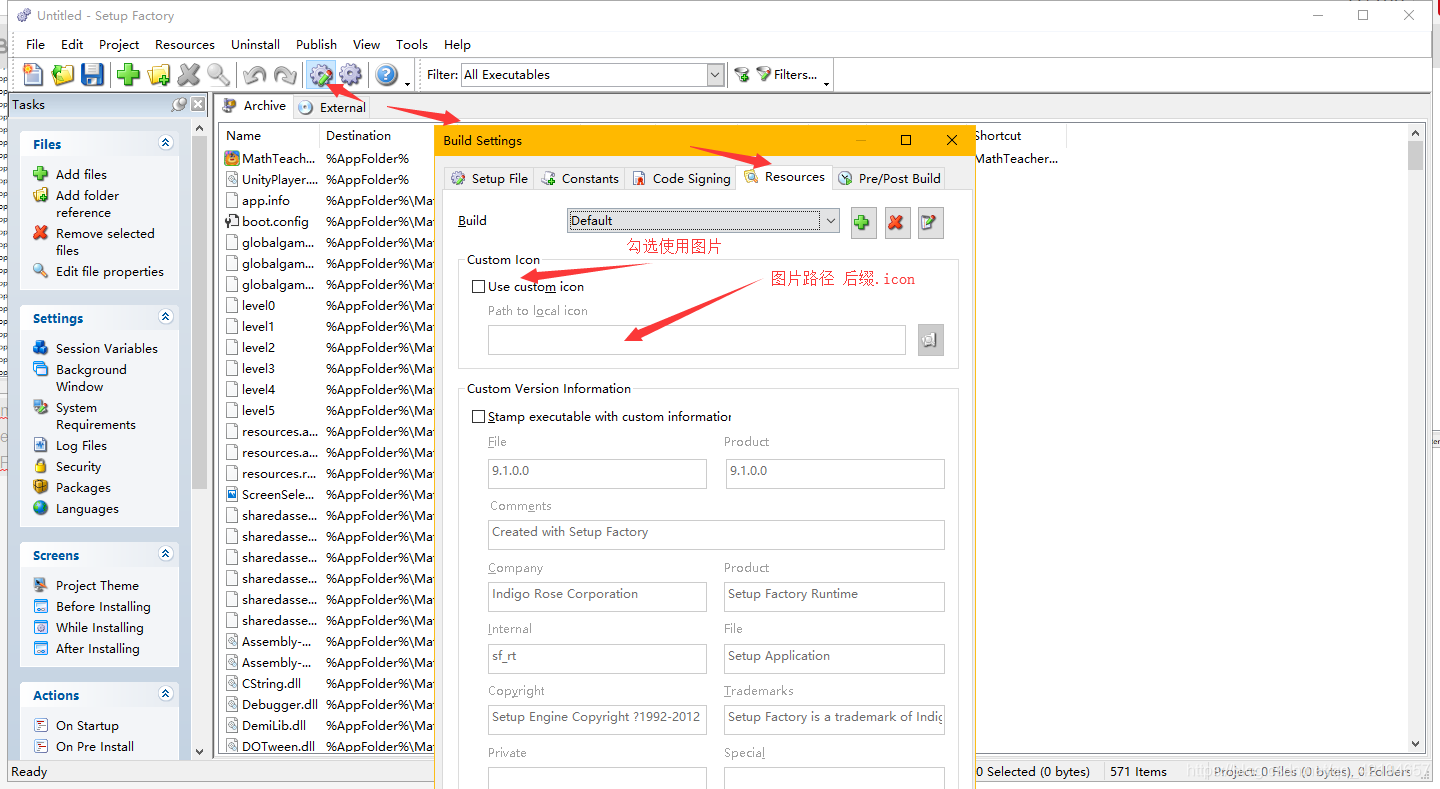Viewport: 1440px width, 789px height.
Task: Collapse the Settings task group
Action: [166, 318]
